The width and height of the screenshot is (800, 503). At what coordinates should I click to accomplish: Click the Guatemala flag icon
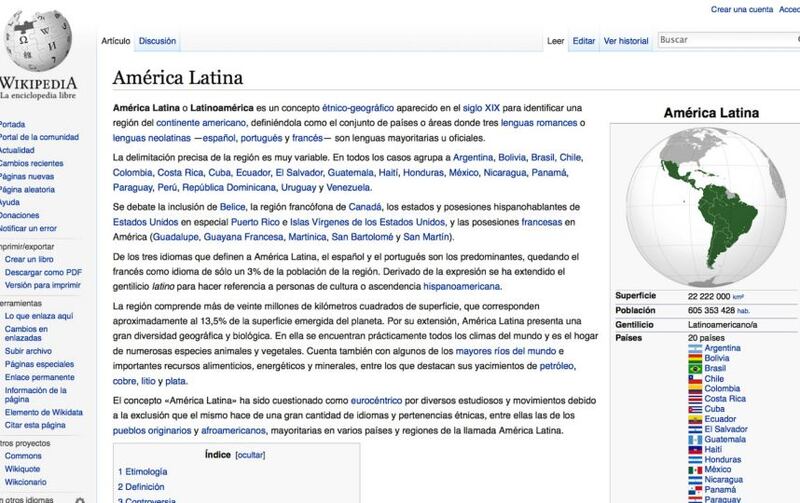(694, 439)
